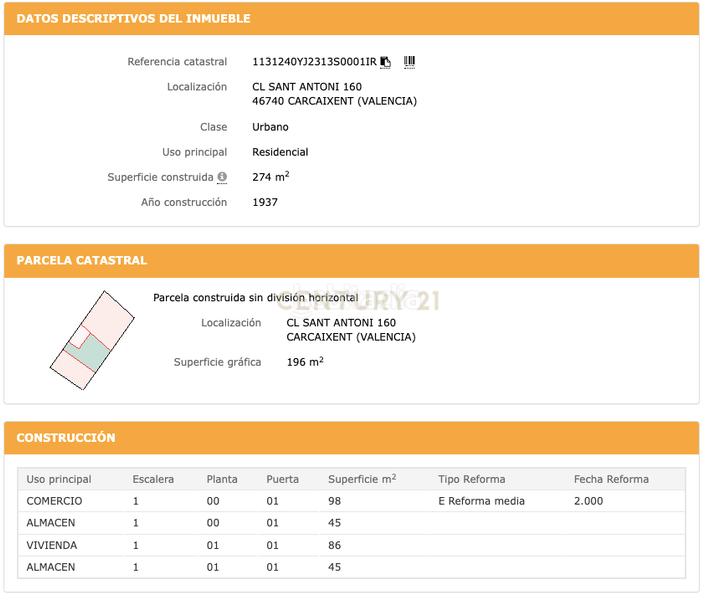This screenshot has height=600, width=715.
Task: Click the Fecha Reforma column header
Action: pos(611,479)
